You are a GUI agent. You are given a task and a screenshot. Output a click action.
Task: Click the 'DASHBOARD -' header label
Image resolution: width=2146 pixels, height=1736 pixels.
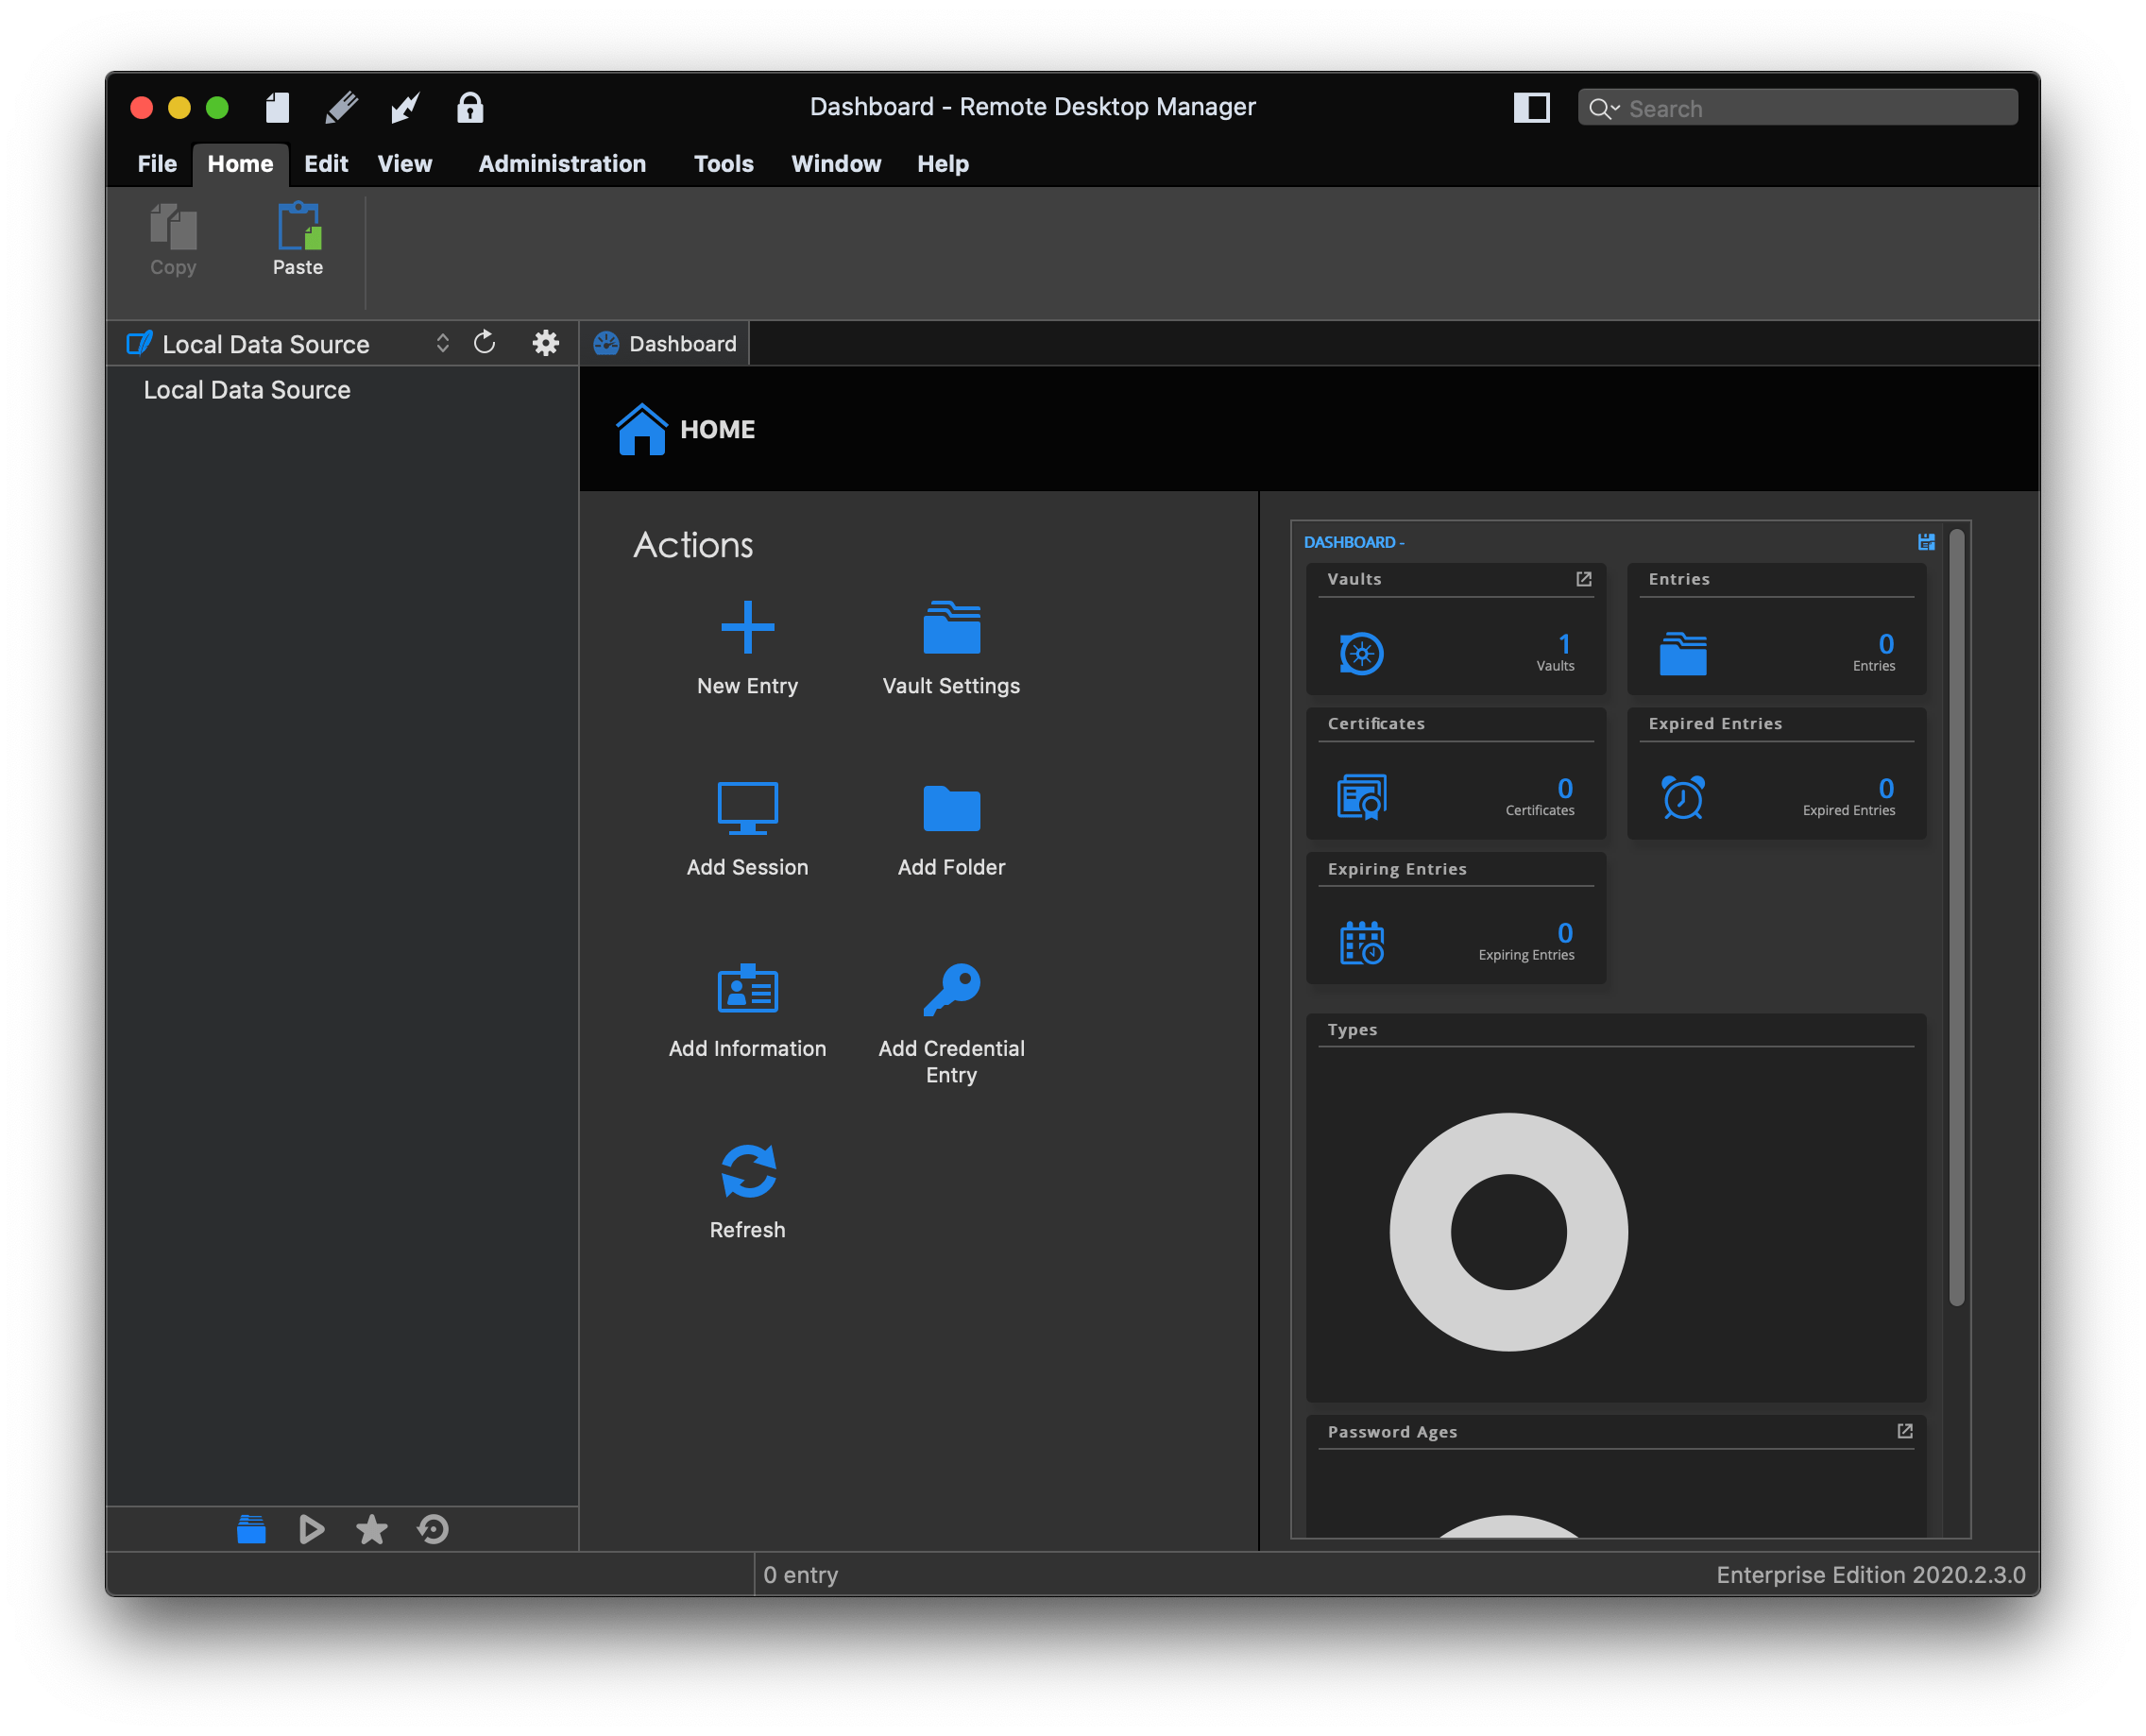click(1353, 542)
